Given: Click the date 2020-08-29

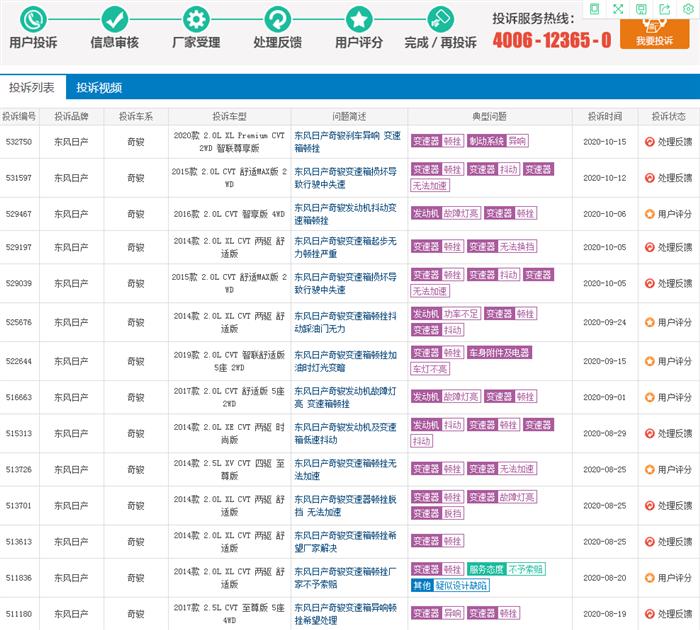Looking at the screenshot, I should click(x=604, y=433).
